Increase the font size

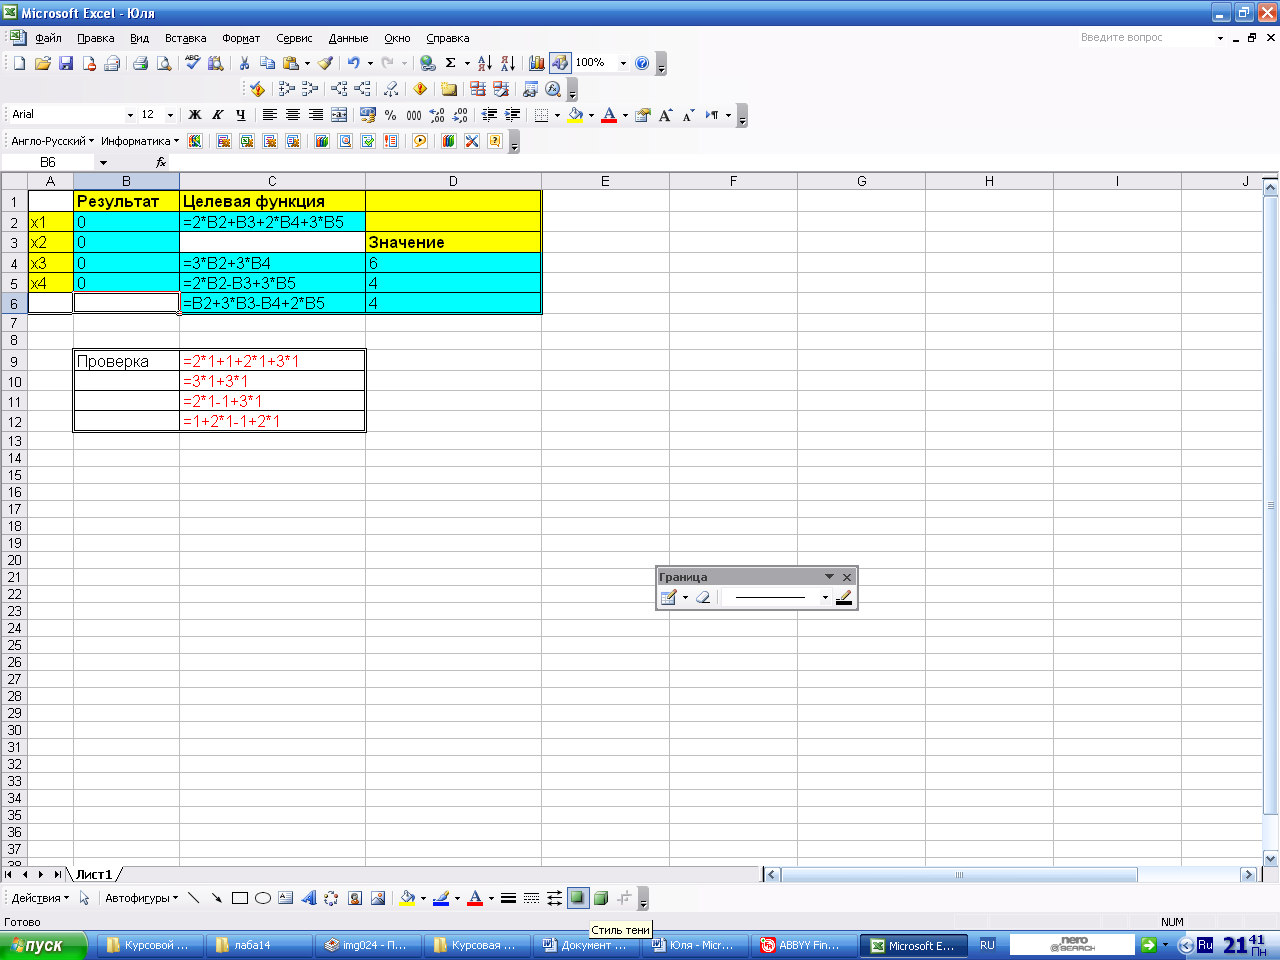point(666,115)
